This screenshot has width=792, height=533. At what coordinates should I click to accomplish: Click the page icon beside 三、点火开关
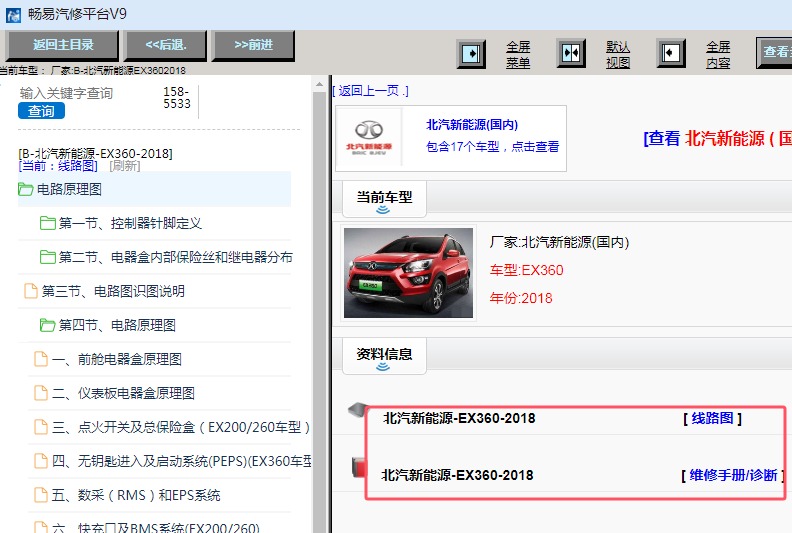41,427
